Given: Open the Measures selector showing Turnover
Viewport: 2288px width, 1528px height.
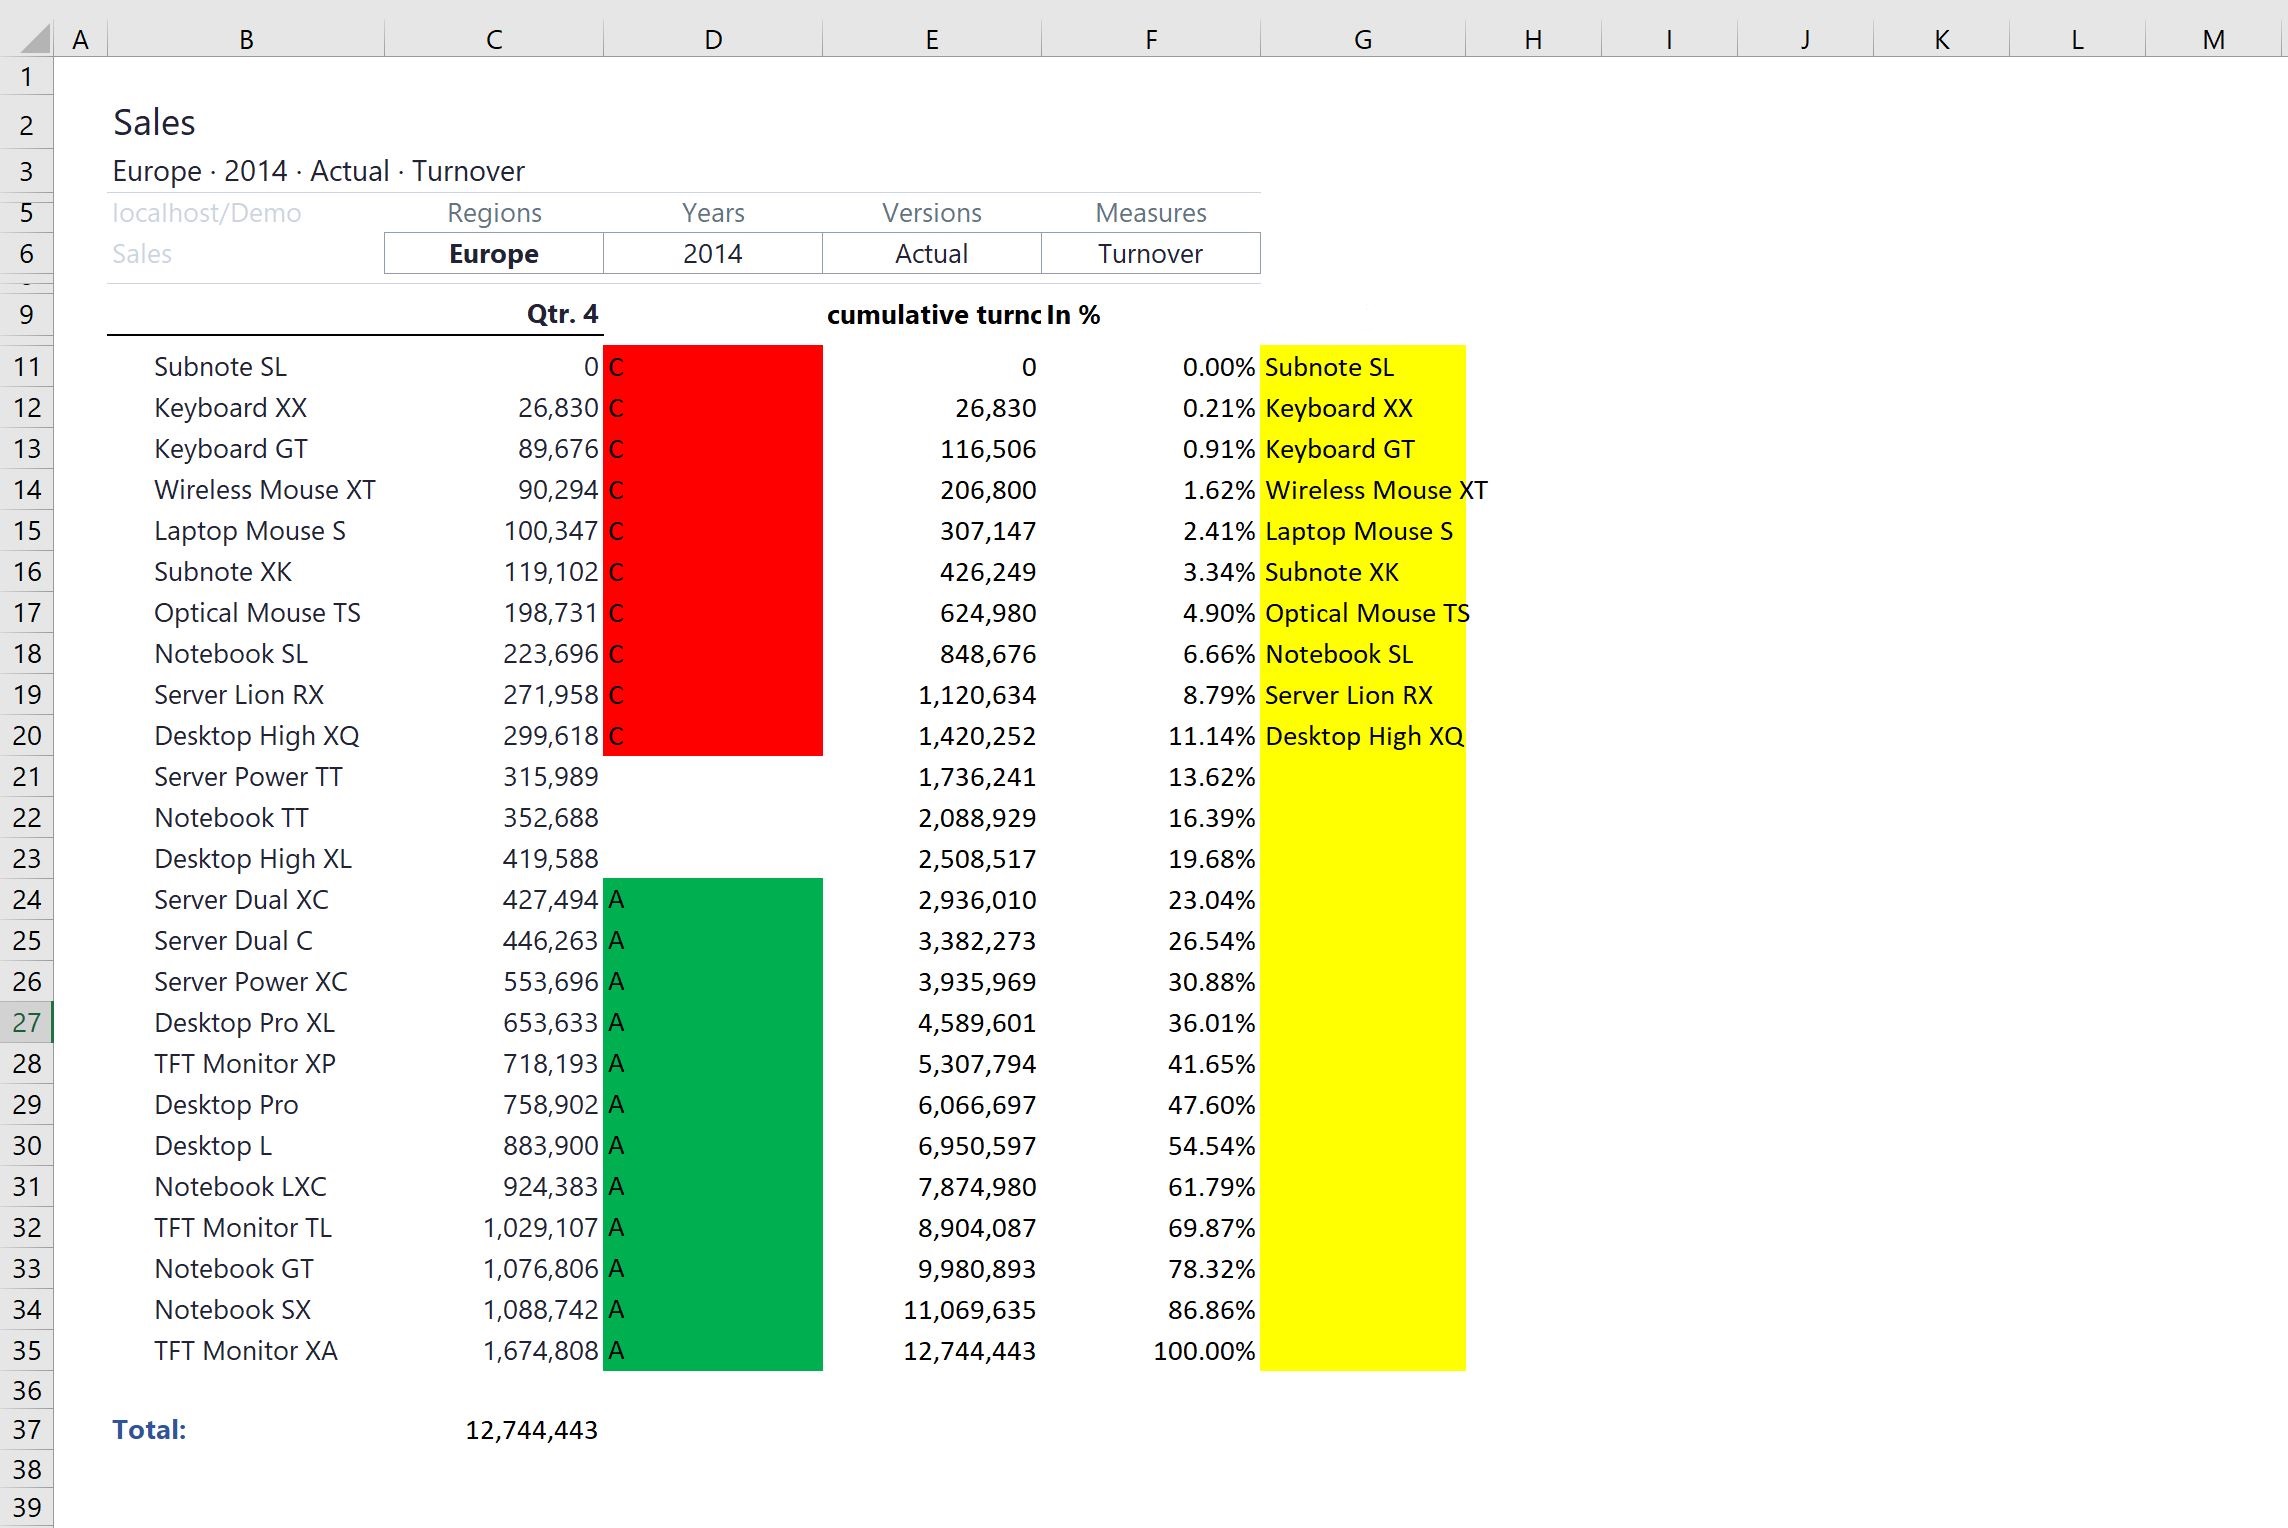Looking at the screenshot, I should [x=1151, y=254].
